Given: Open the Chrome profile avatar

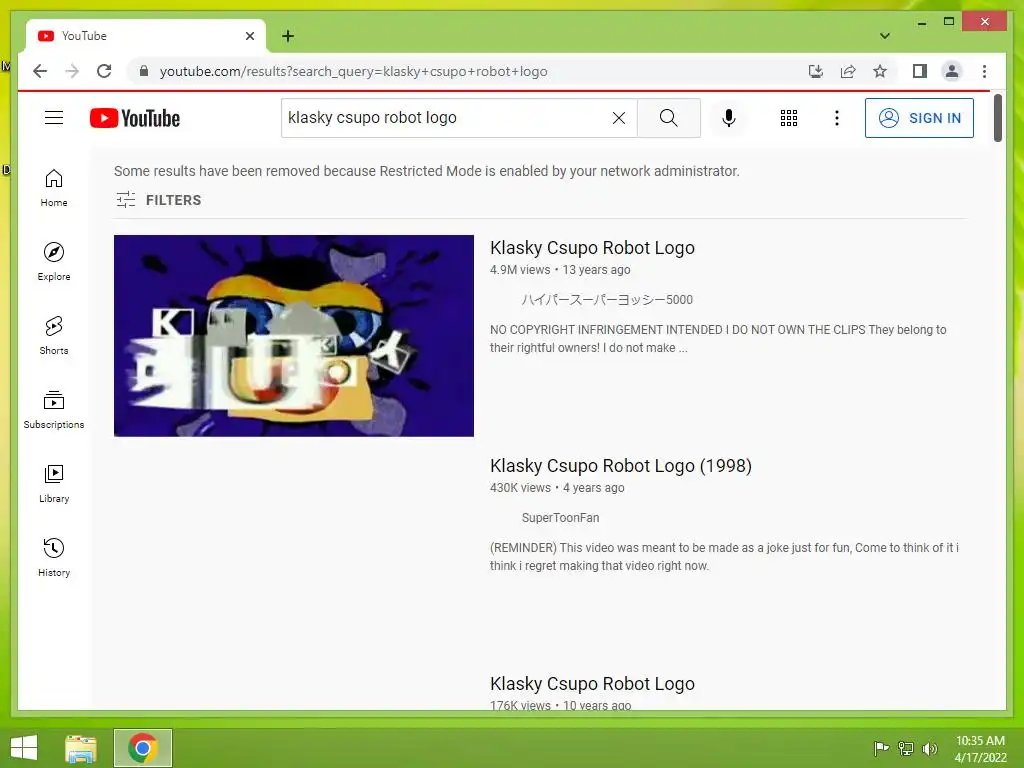Looking at the screenshot, I should pos(952,71).
